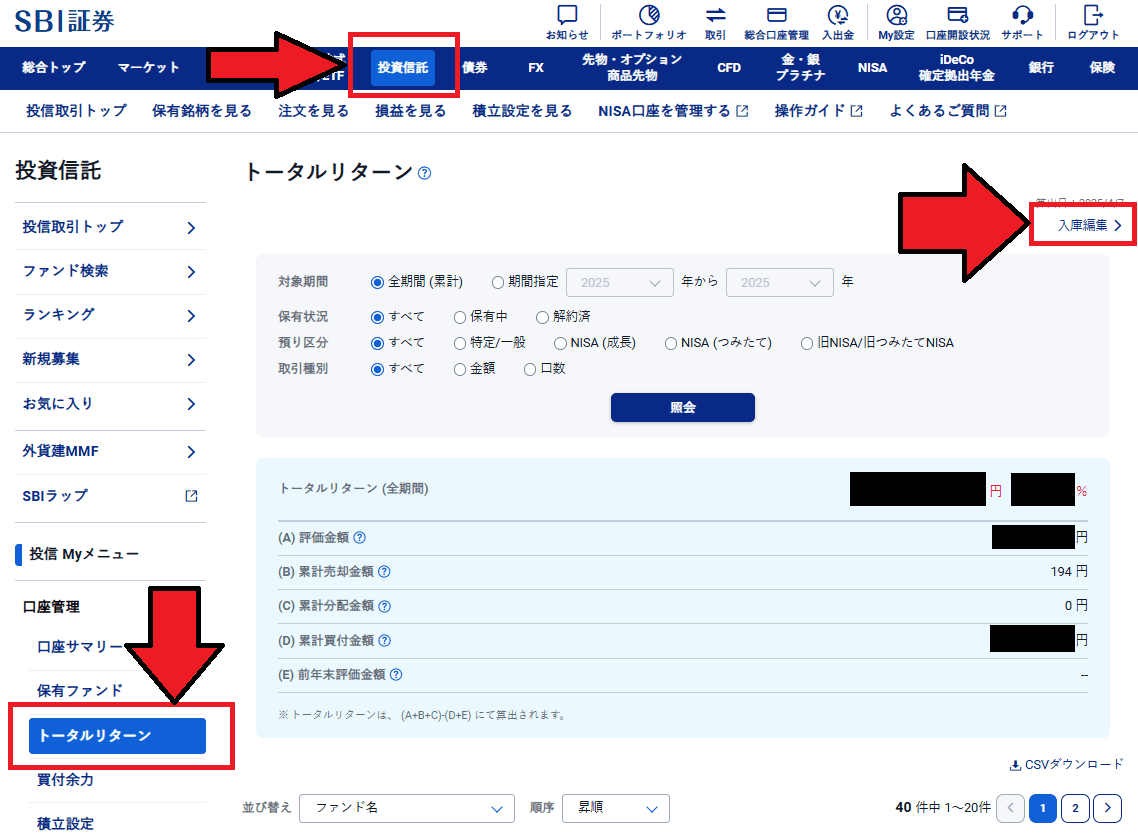Open 投資信託 main navigation tab

(x=403, y=67)
